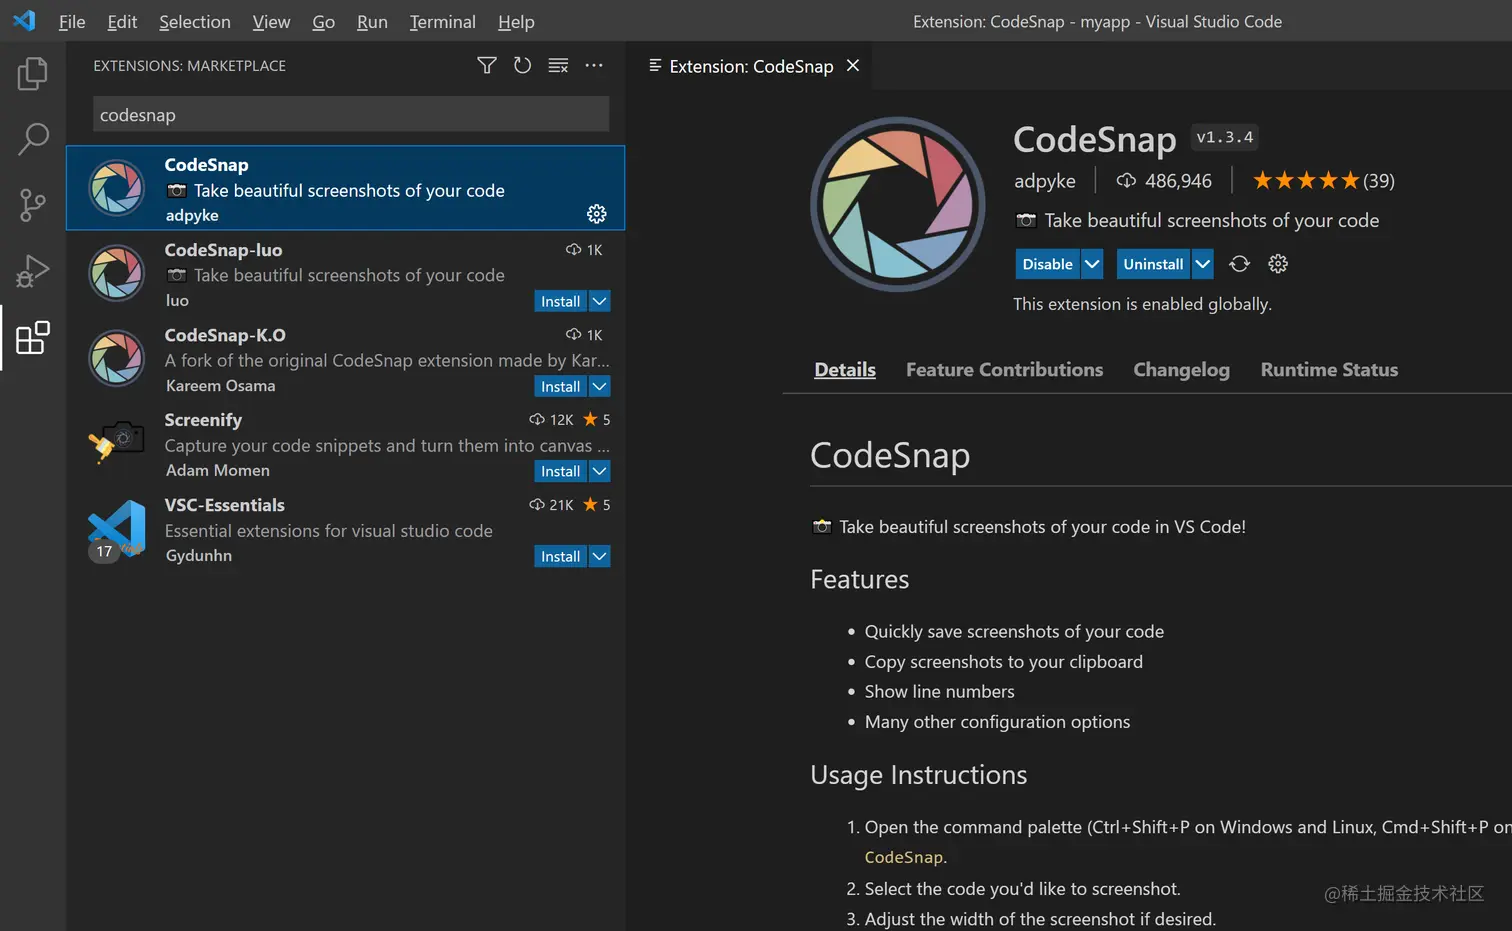This screenshot has width=1512, height=931.
Task: Open the Explorer view in activity bar
Action: pos(32,74)
